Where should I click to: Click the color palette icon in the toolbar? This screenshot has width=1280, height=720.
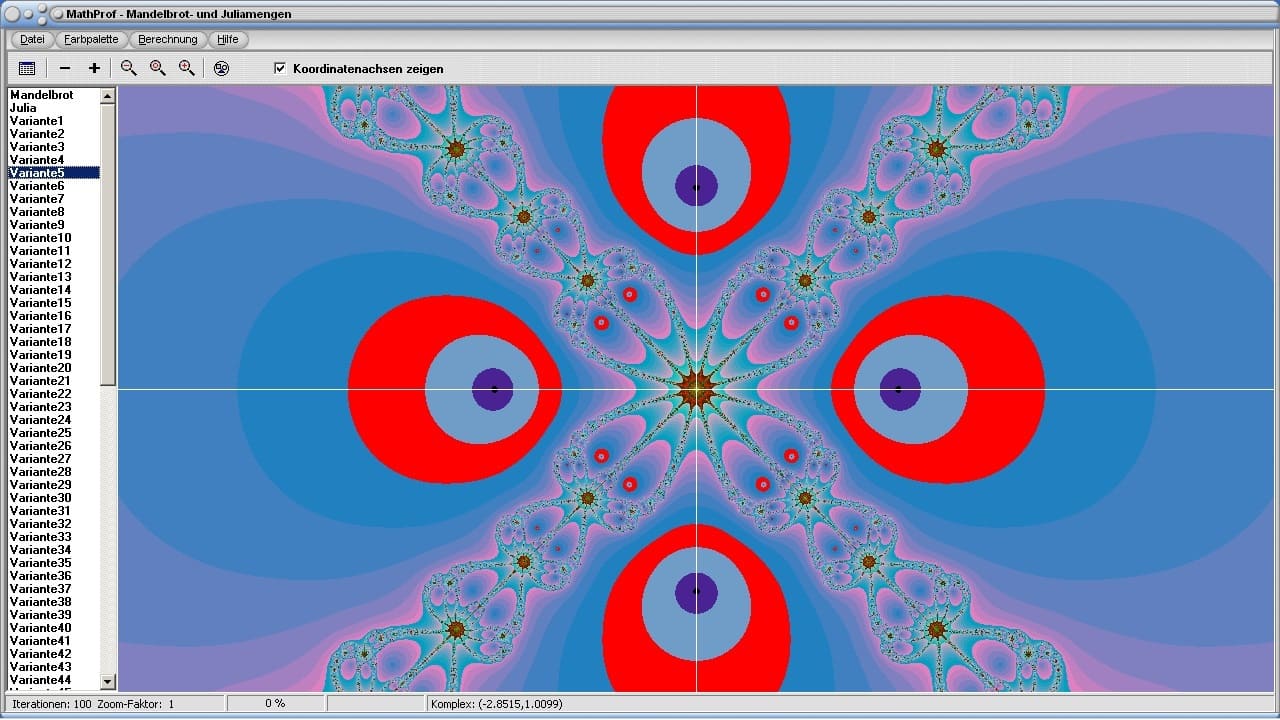pyautogui.click(x=221, y=68)
